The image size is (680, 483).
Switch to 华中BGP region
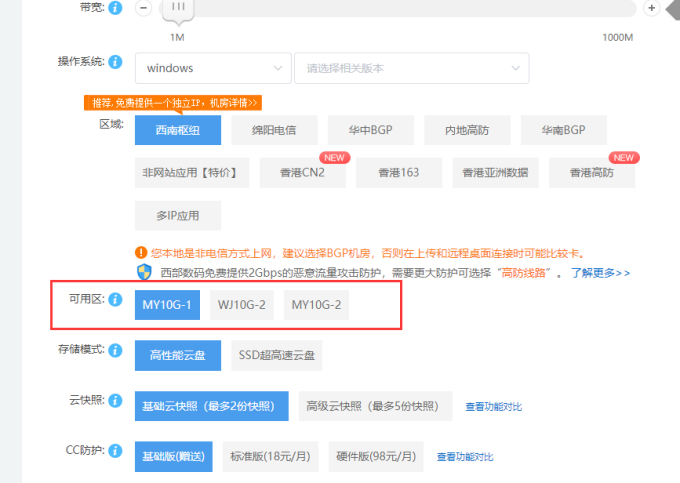click(x=370, y=130)
